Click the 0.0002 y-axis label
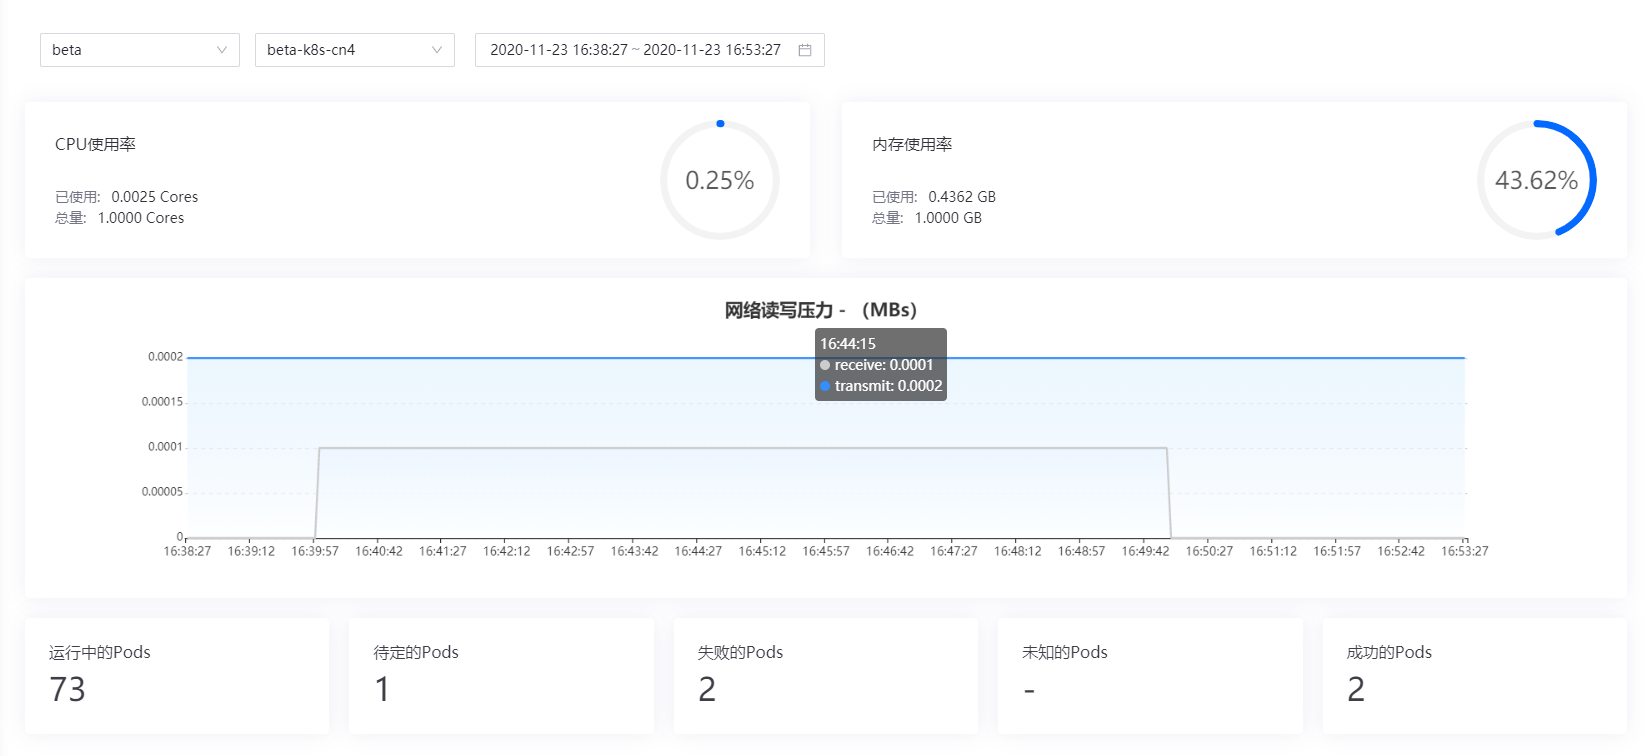 166,357
